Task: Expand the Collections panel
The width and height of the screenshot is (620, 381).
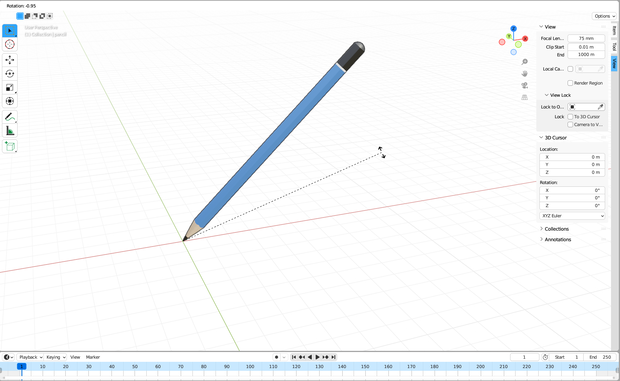Action: pos(556,229)
